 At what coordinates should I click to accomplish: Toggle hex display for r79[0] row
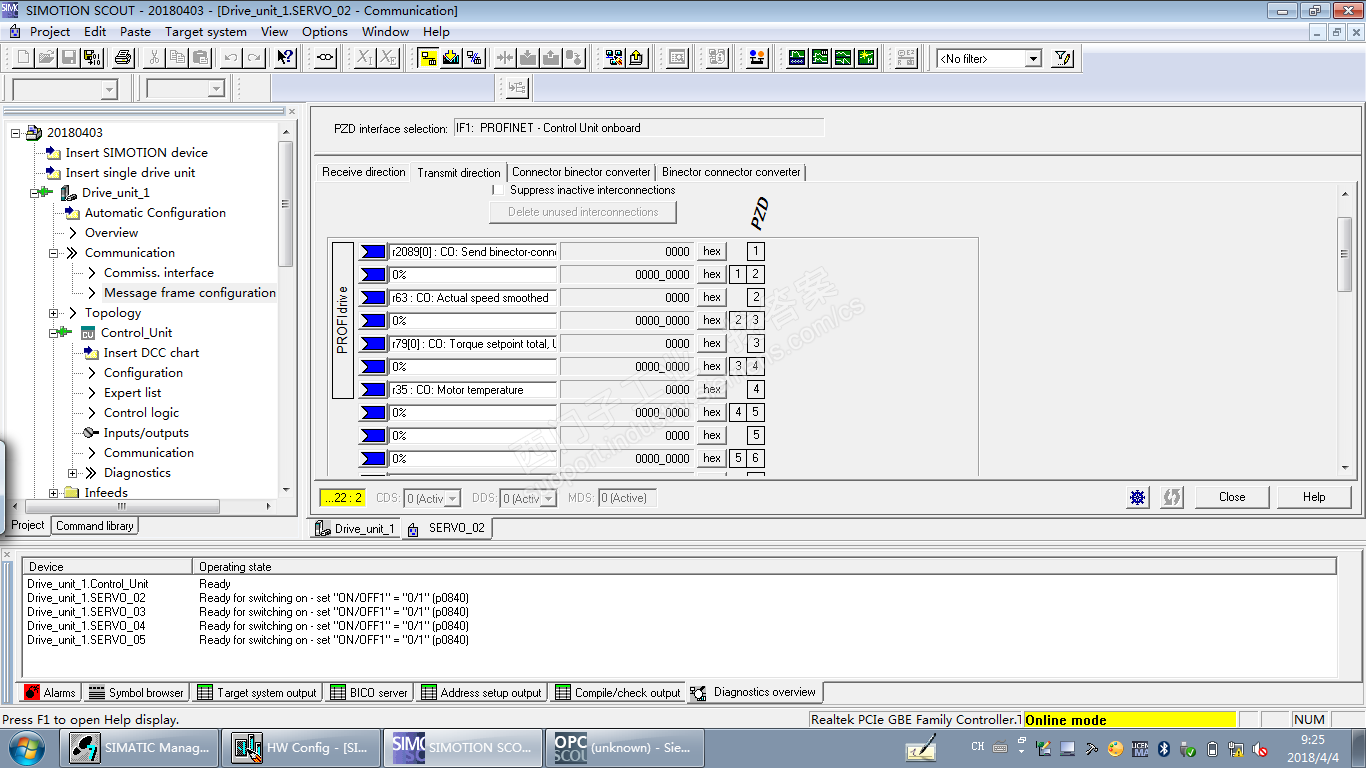(x=712, y=344)
